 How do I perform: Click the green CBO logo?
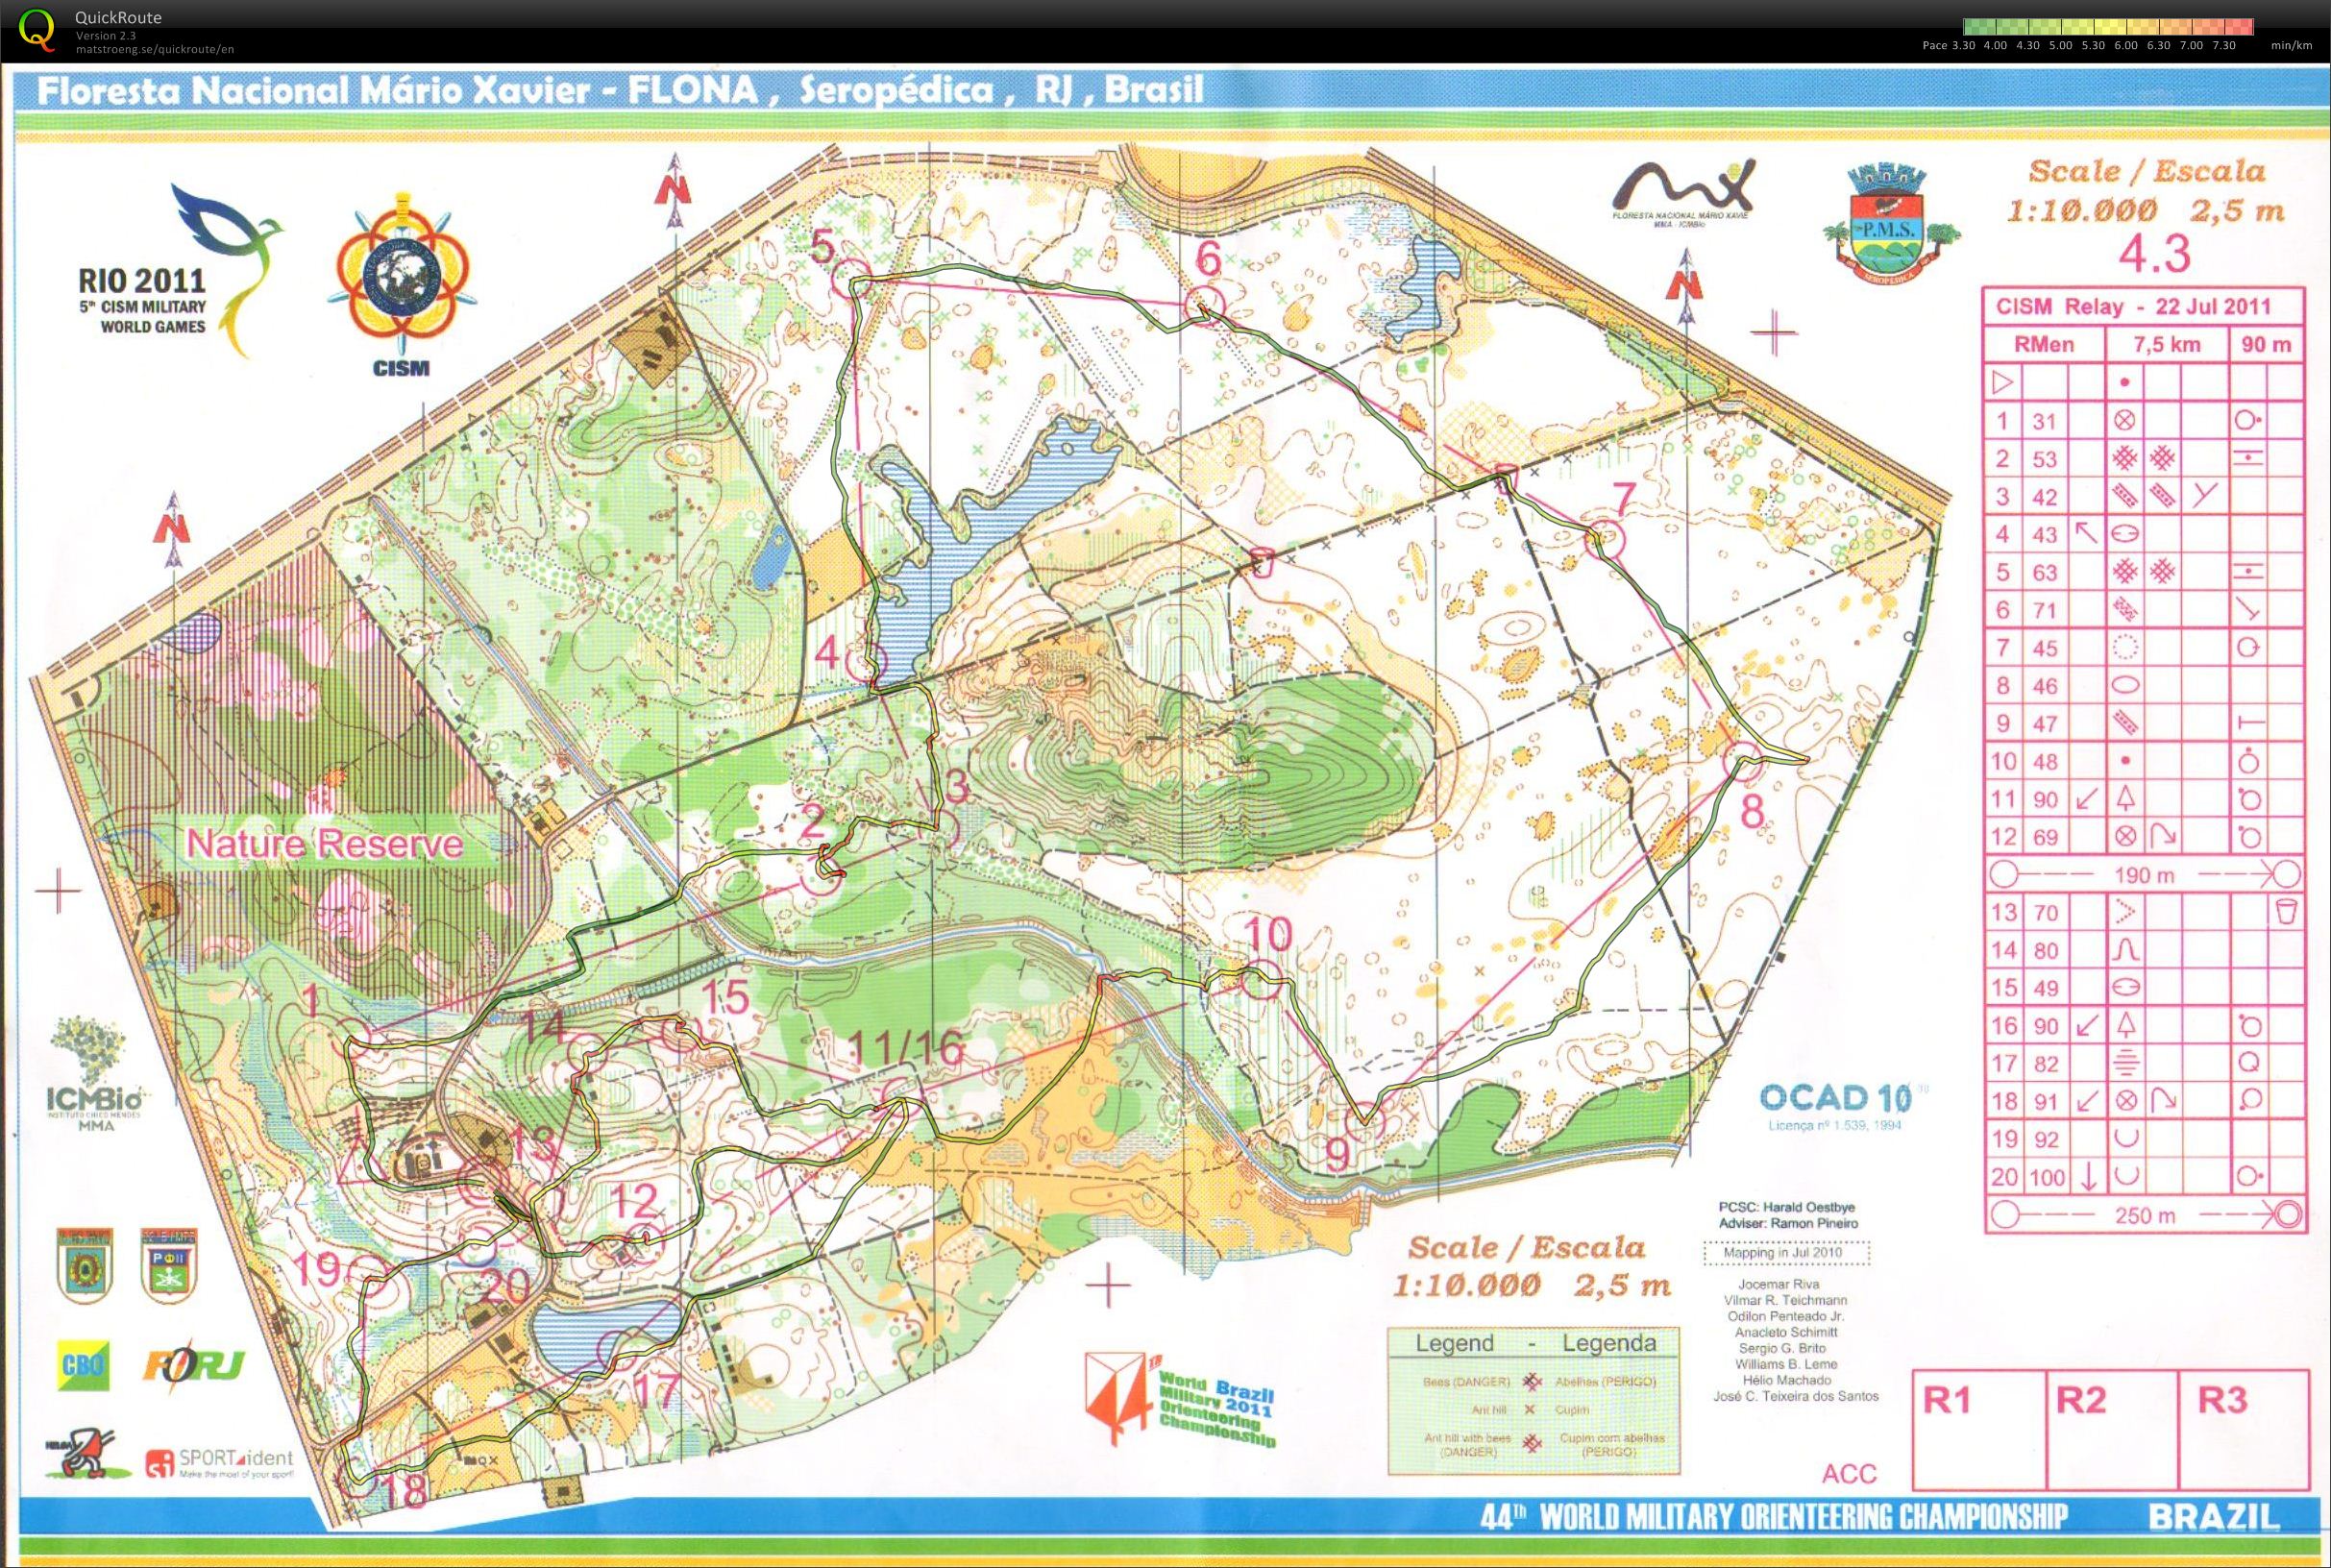[x=83, y=1365]
